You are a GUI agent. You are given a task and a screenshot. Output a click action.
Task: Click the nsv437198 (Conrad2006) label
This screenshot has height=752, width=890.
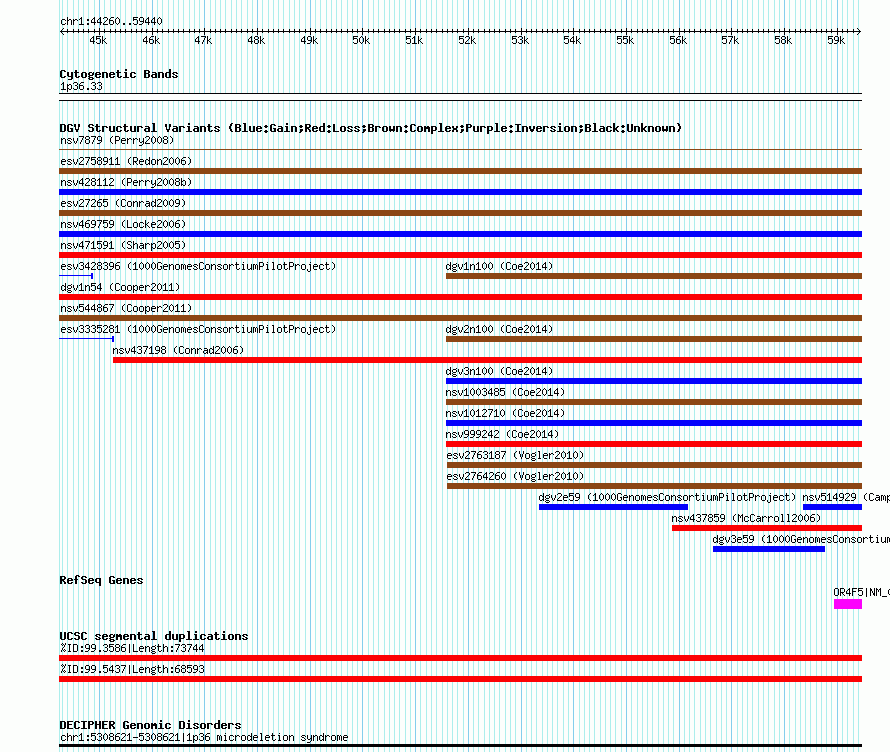click(178, 350)
